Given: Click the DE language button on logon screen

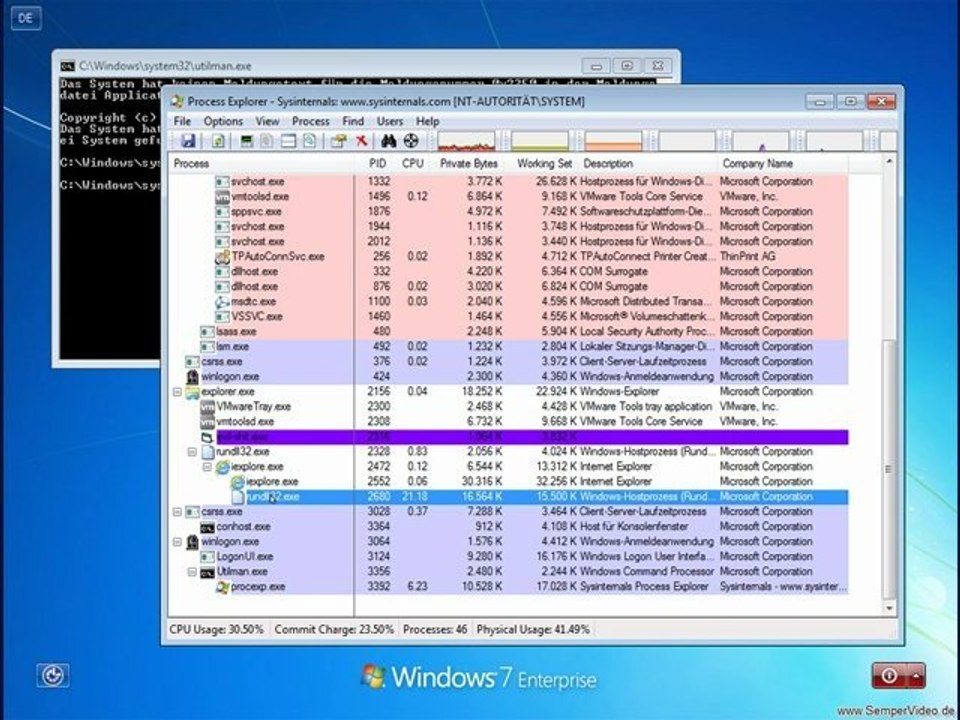Looking at the screenshot, I should [x=26, y=18].
